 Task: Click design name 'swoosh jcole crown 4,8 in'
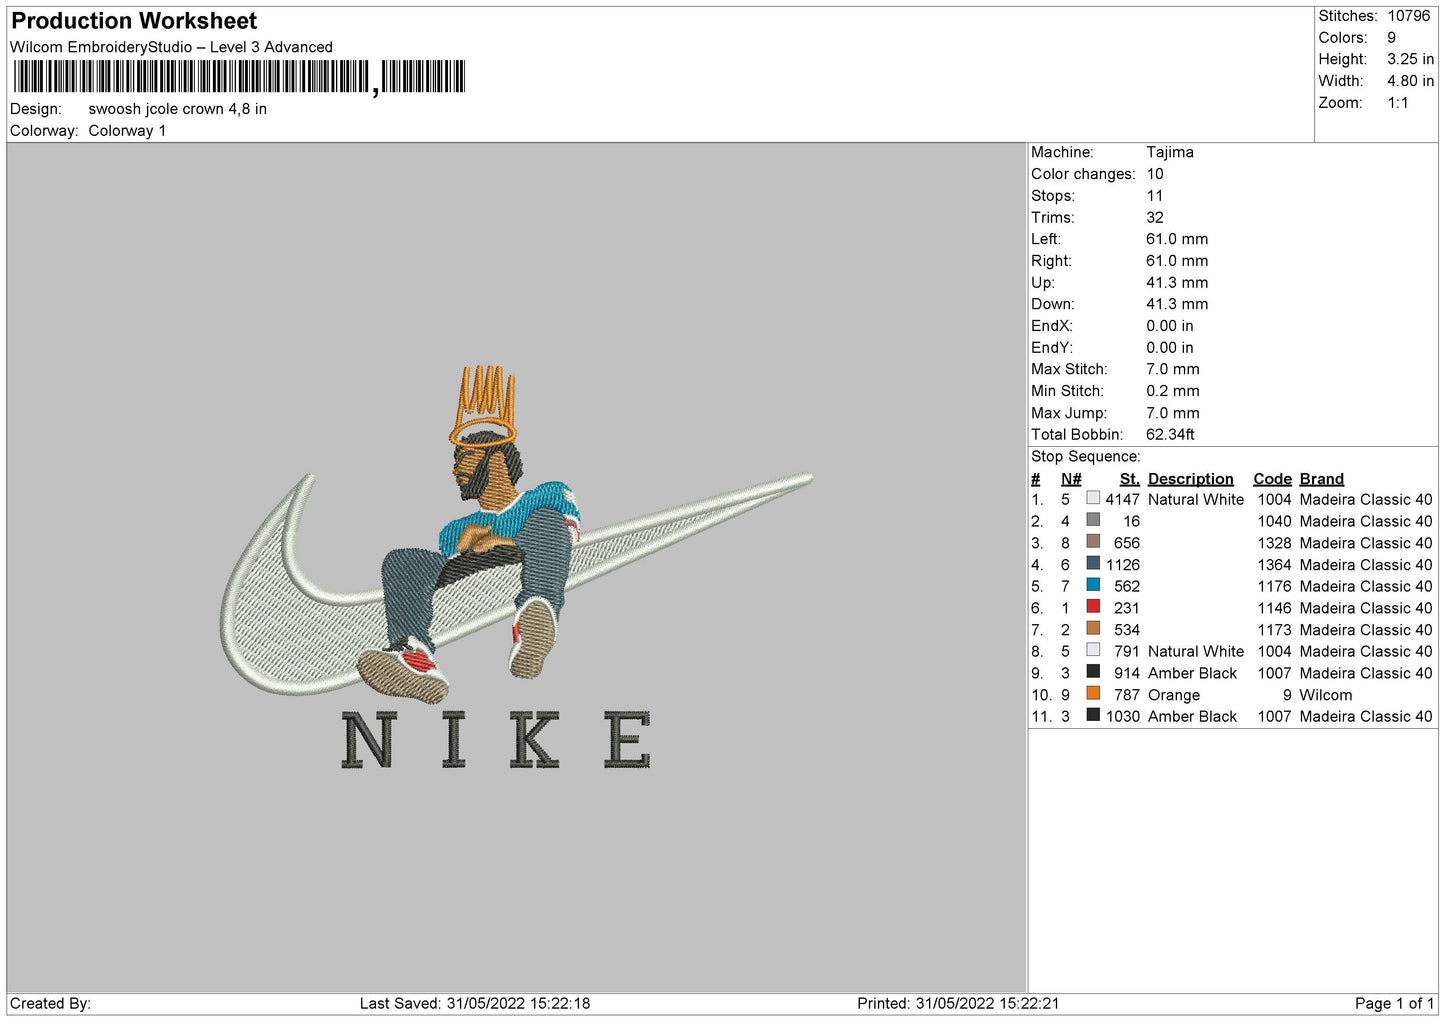(178, 109)
